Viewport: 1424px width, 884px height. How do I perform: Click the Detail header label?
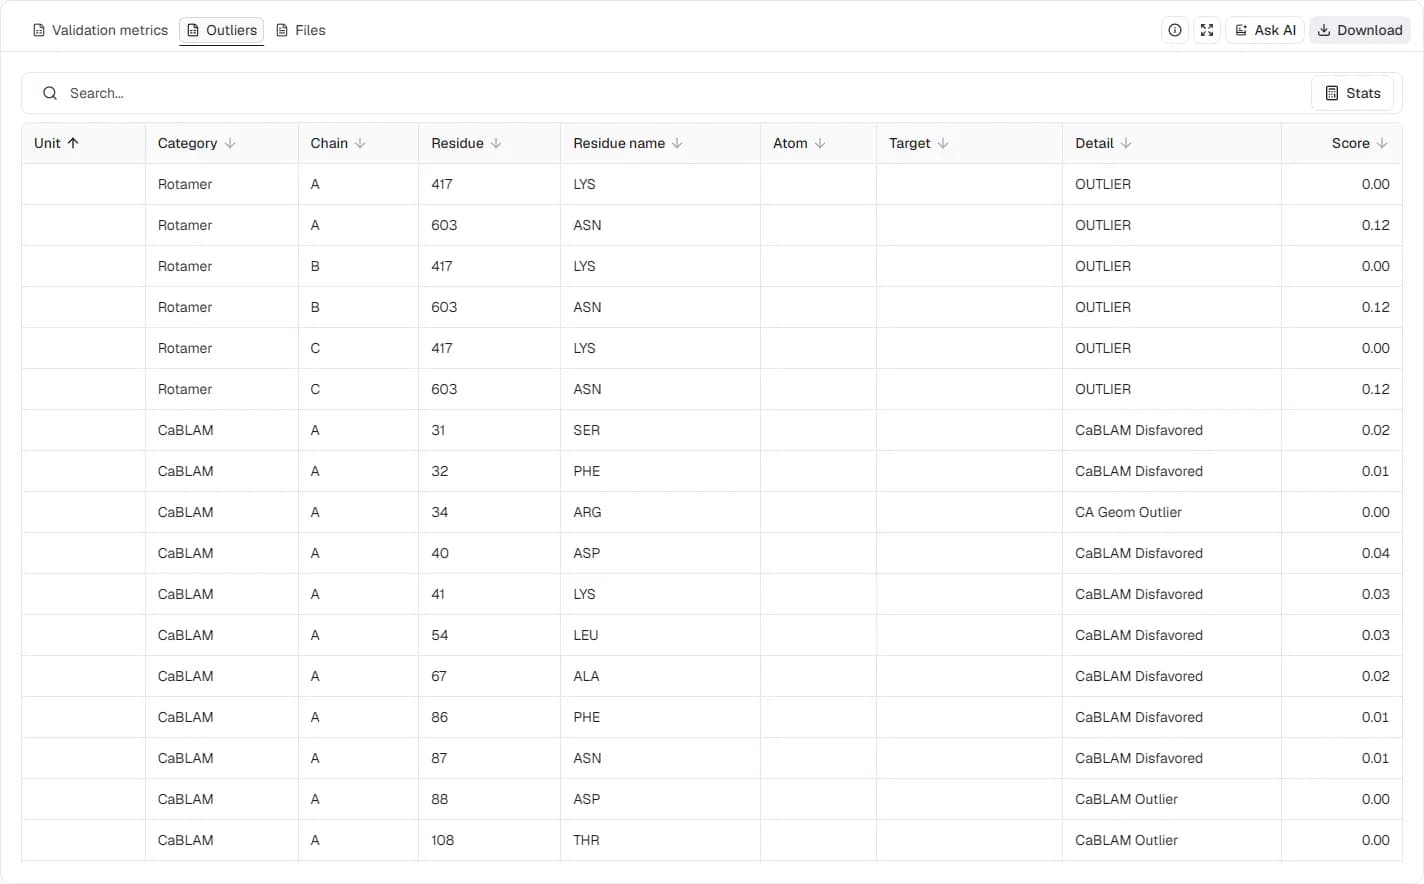coord(1094,143)
